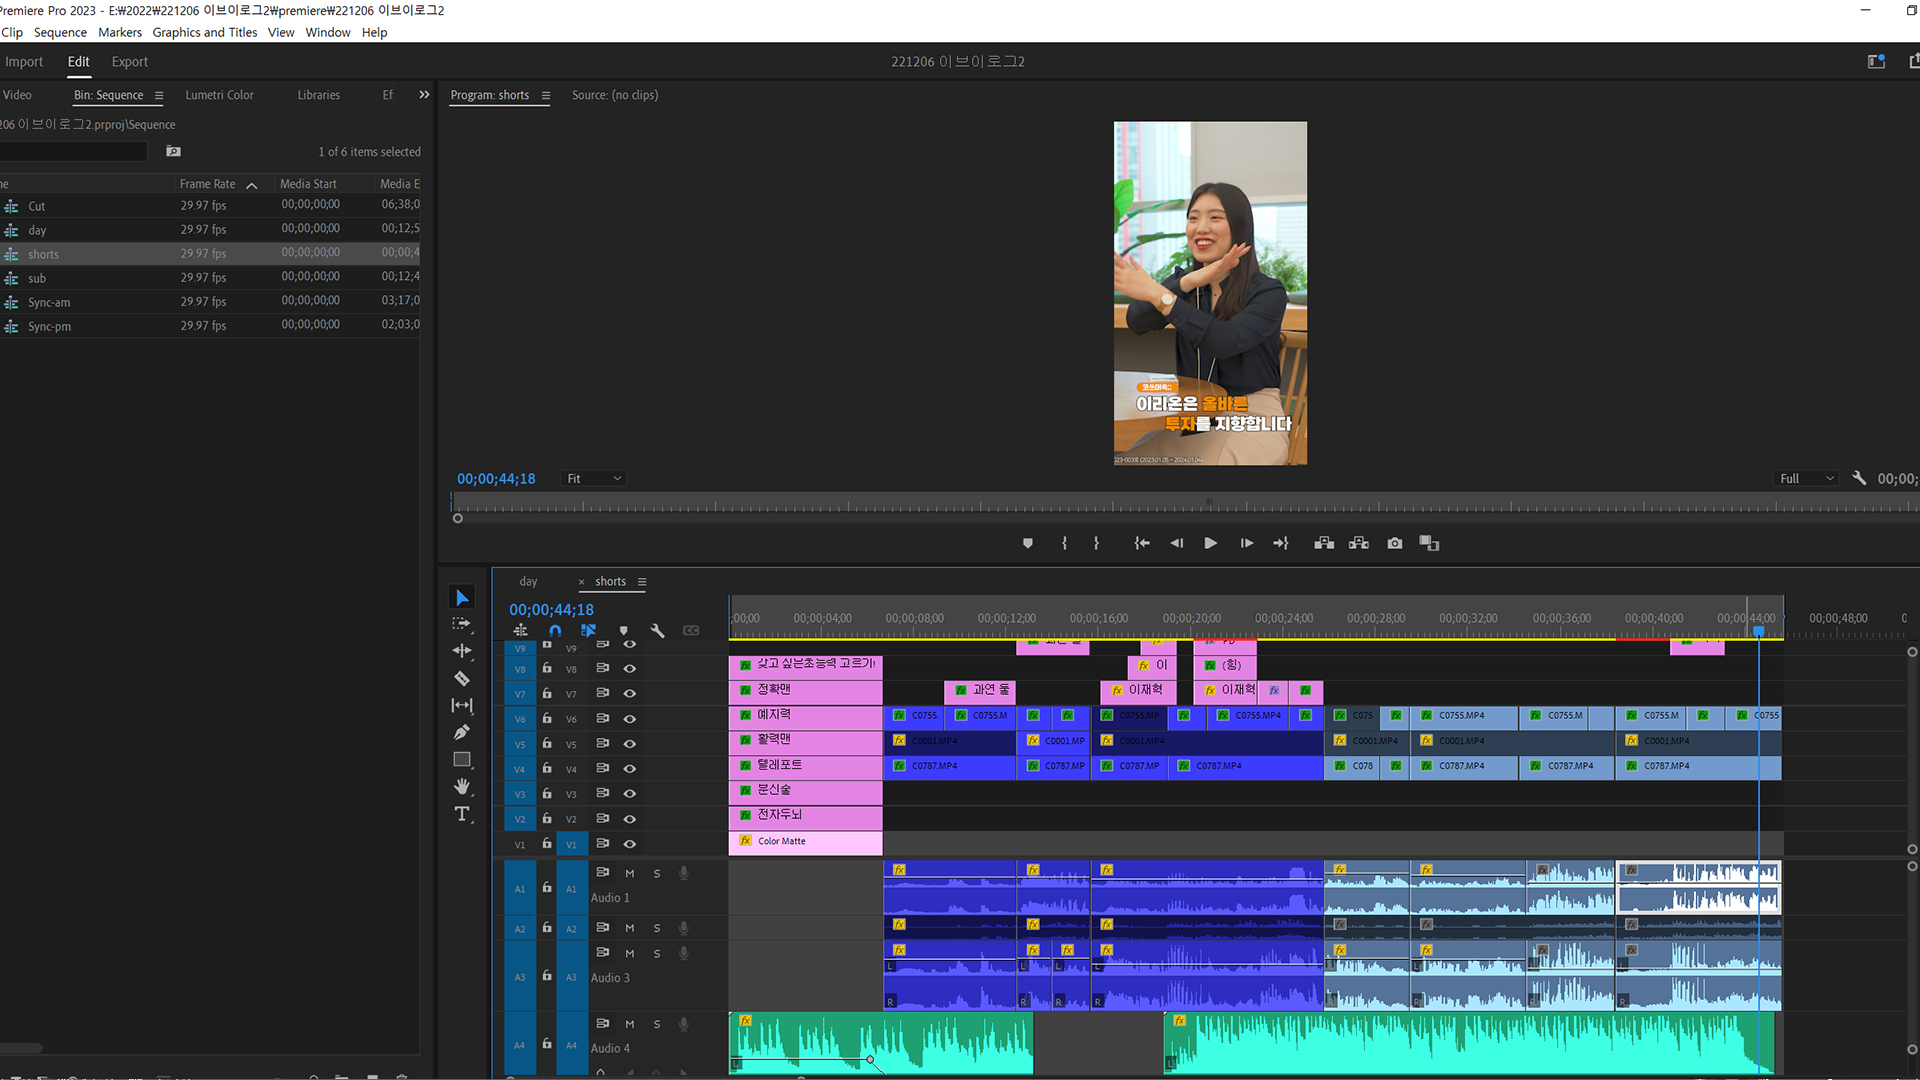This screenshot has height=1080, width=1920.
Task: Toggle lock on track V4
Action: tap(547, 769)
